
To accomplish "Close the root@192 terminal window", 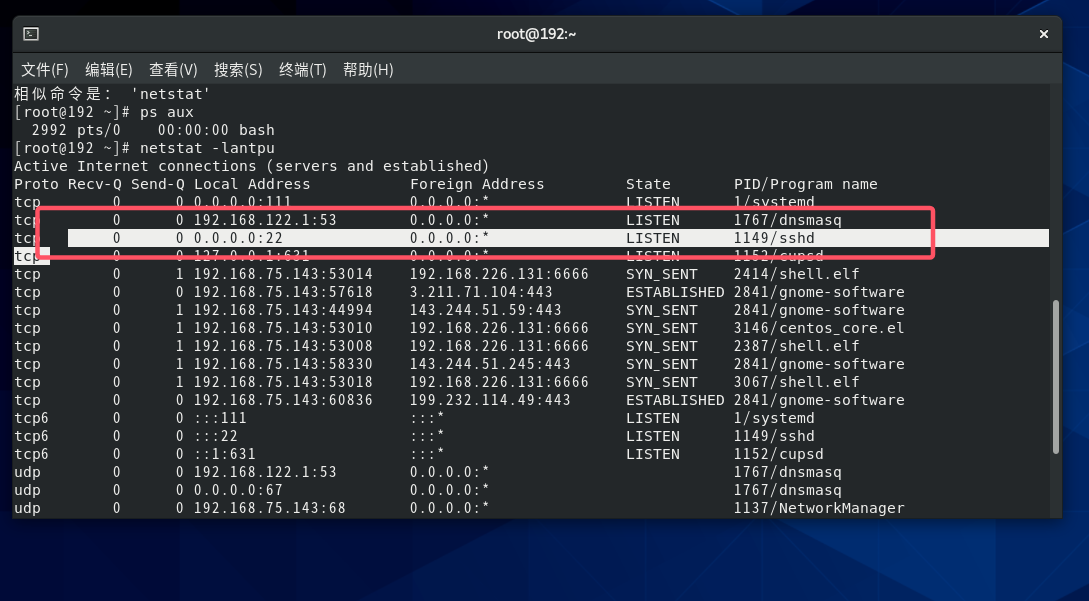I will [x=1043, y=34].
